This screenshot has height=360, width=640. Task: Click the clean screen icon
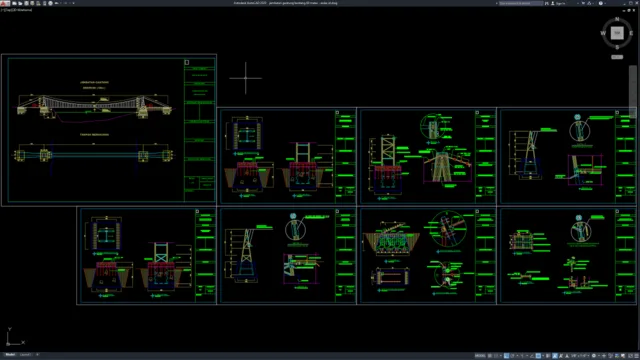pyautogui.click(x=631, y=356)
